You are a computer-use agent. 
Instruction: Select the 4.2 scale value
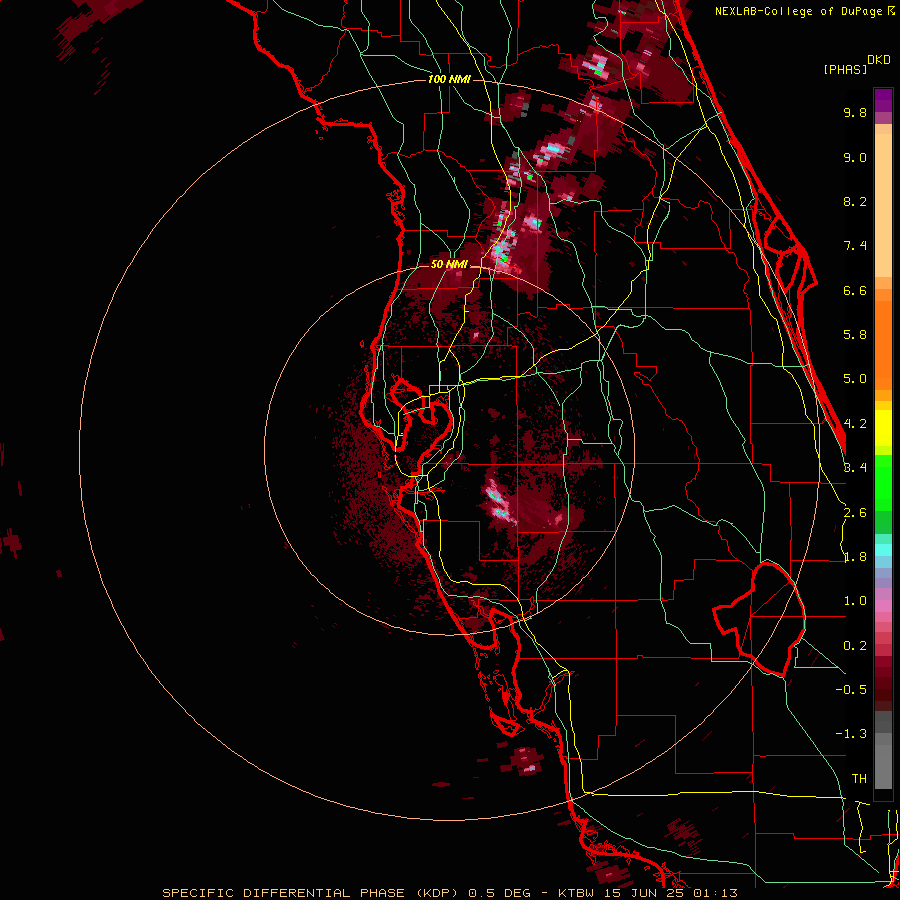pos(855,424)
